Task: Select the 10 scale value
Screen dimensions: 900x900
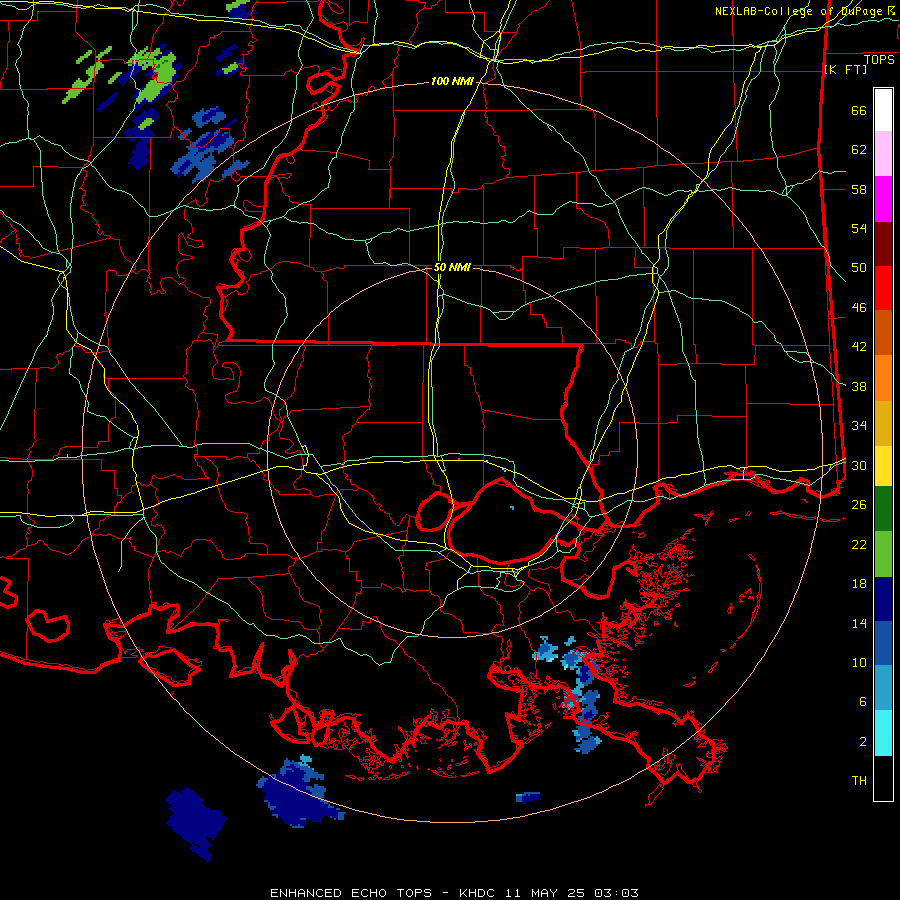Action: 859,663
